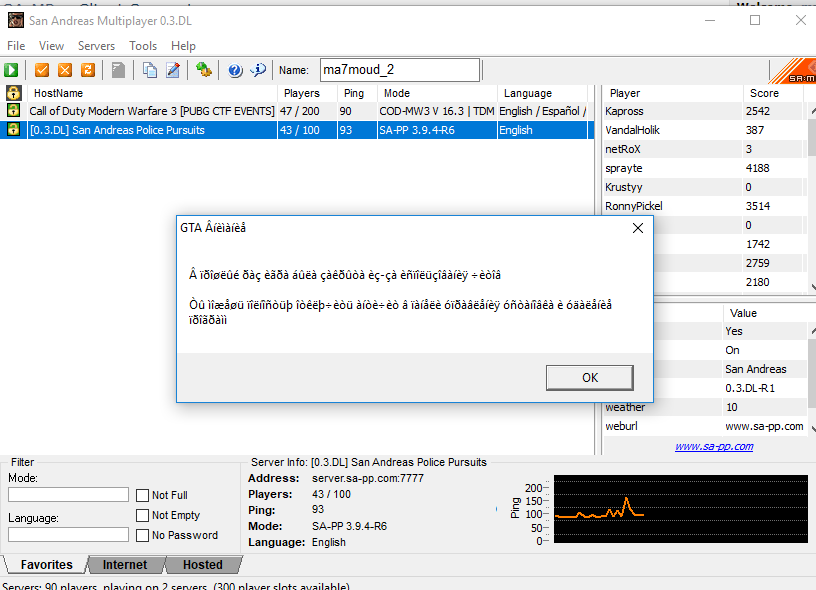Select the San Andreas Police Pursuits server row
Image resolution: width=816 pixels, height=590 pixels.
click(297, 130)
